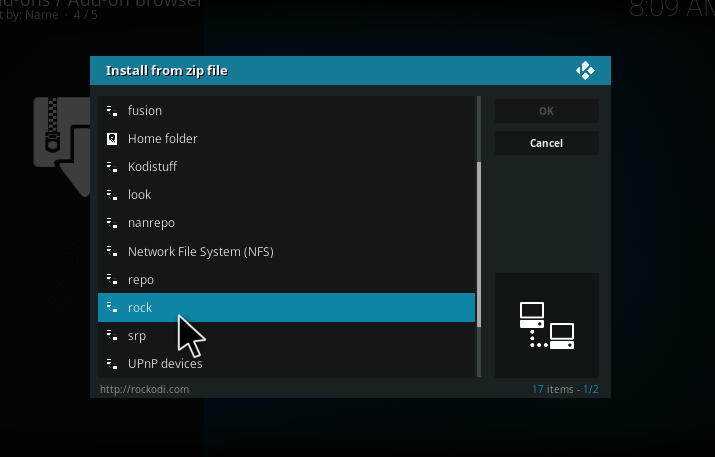This screenshot has height=457, width=715.
Task: Choose the look source
Action: [x=286, y=195]
